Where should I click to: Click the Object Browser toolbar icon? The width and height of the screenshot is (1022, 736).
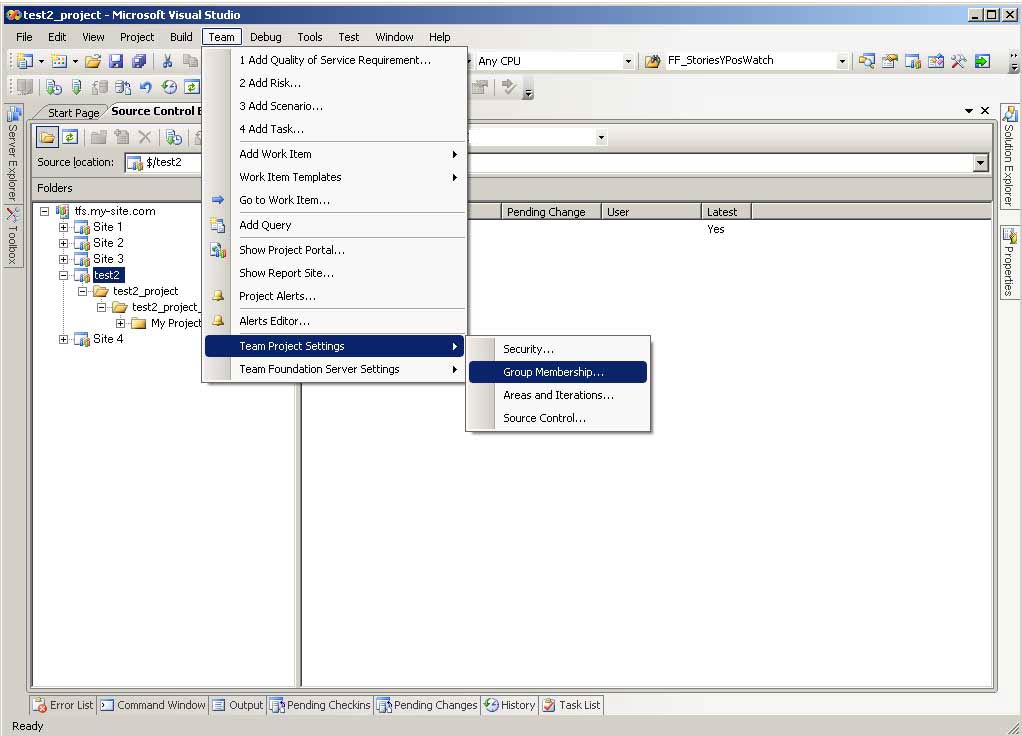point(936,61)
